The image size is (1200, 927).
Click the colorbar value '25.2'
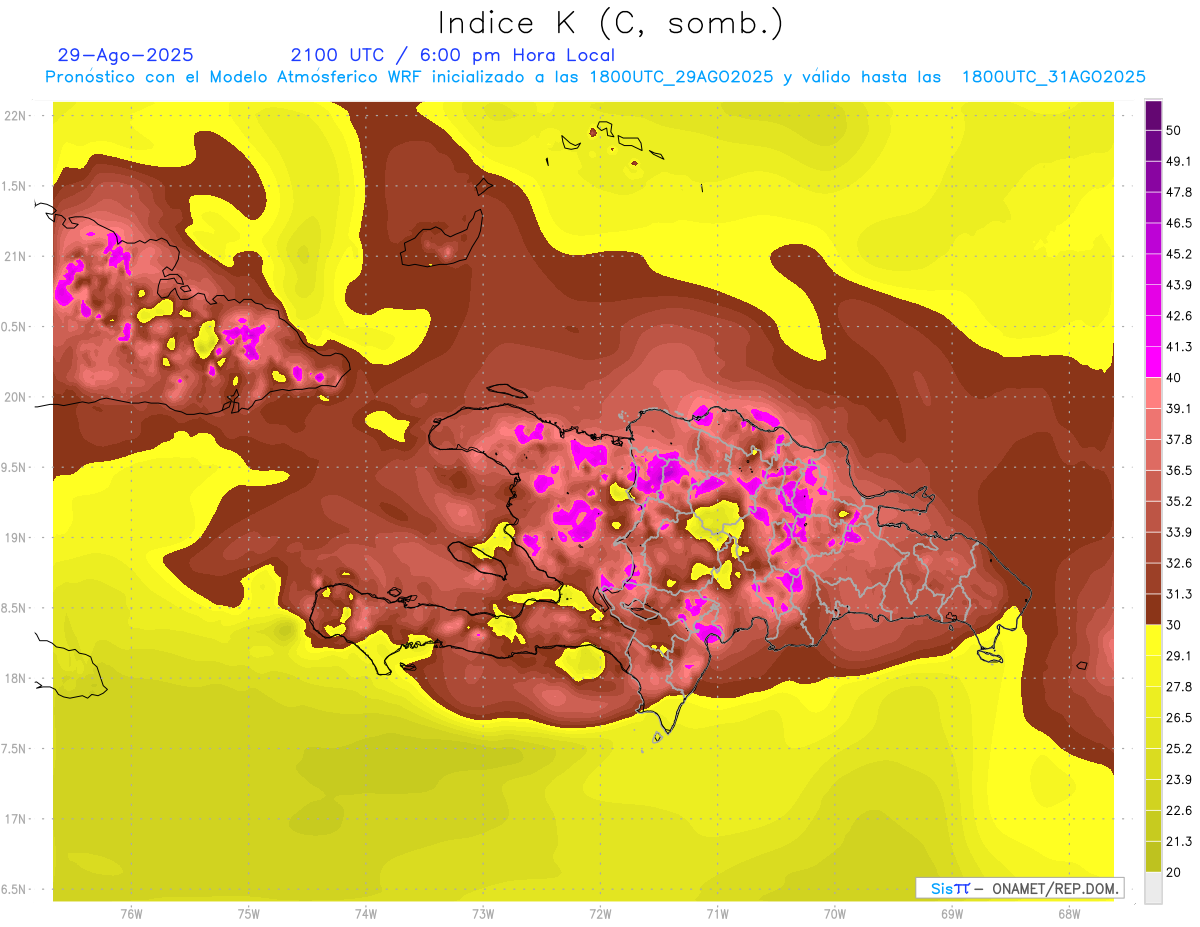pos(1179,748)
